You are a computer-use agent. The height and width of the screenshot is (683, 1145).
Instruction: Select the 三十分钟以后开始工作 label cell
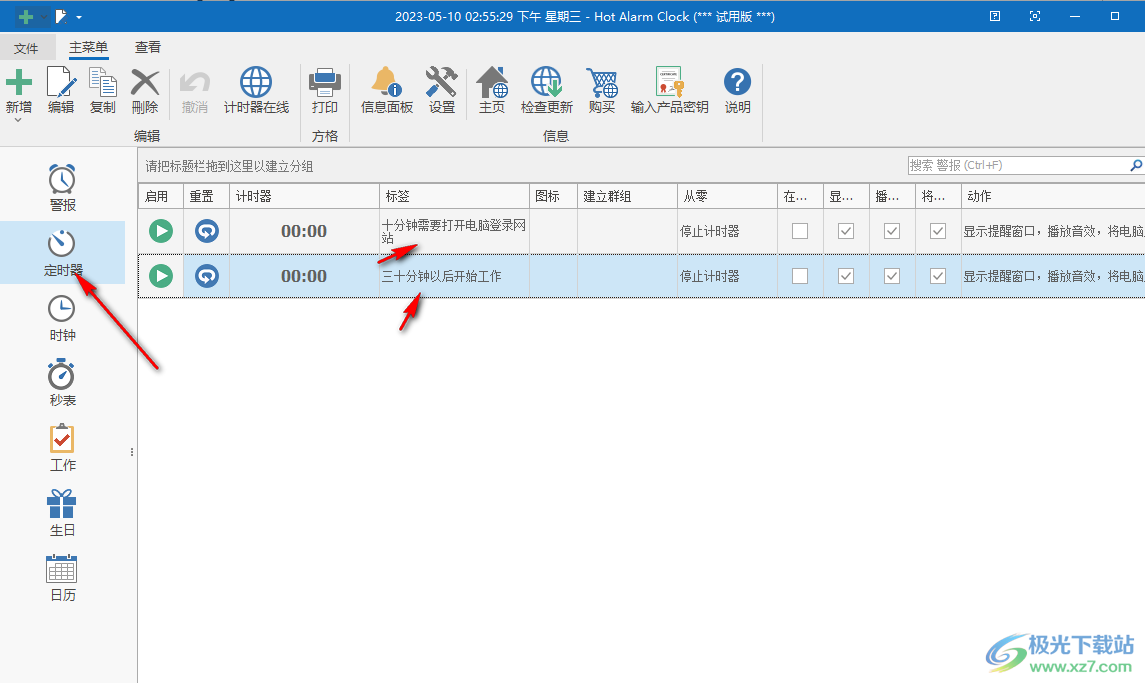[x=454, y=276]
